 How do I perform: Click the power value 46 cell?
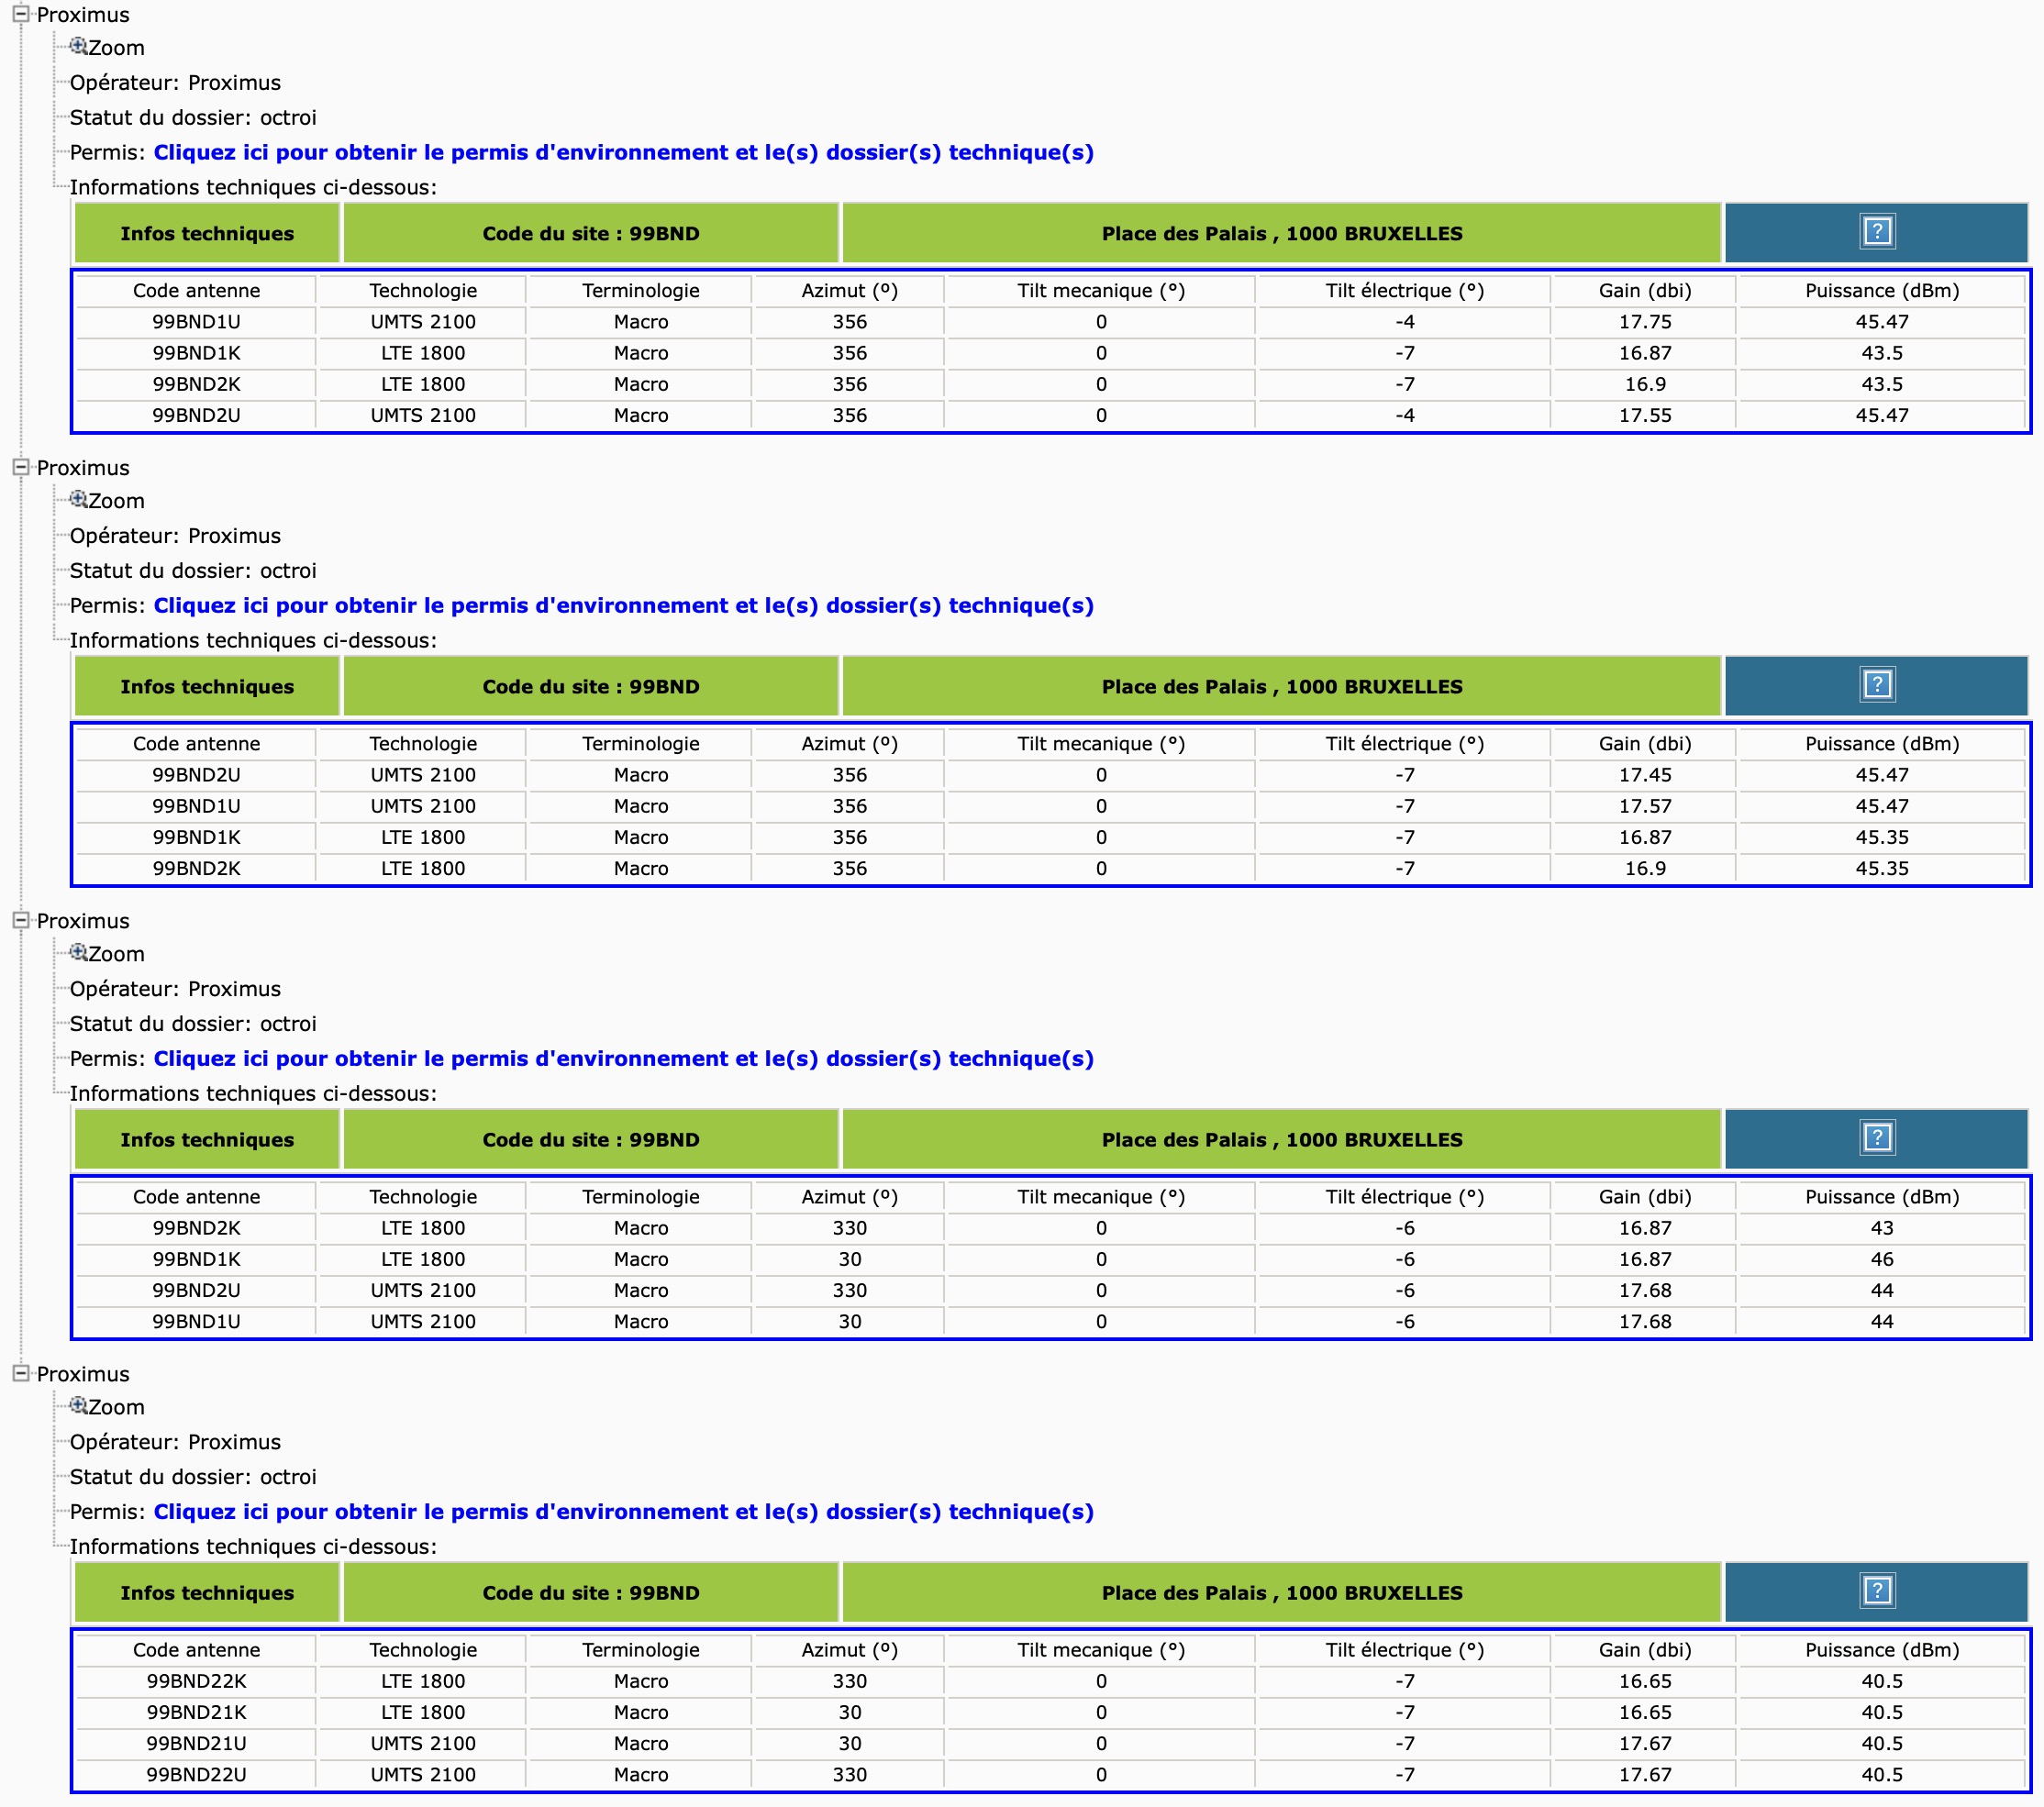(x=1881, y=1259)
